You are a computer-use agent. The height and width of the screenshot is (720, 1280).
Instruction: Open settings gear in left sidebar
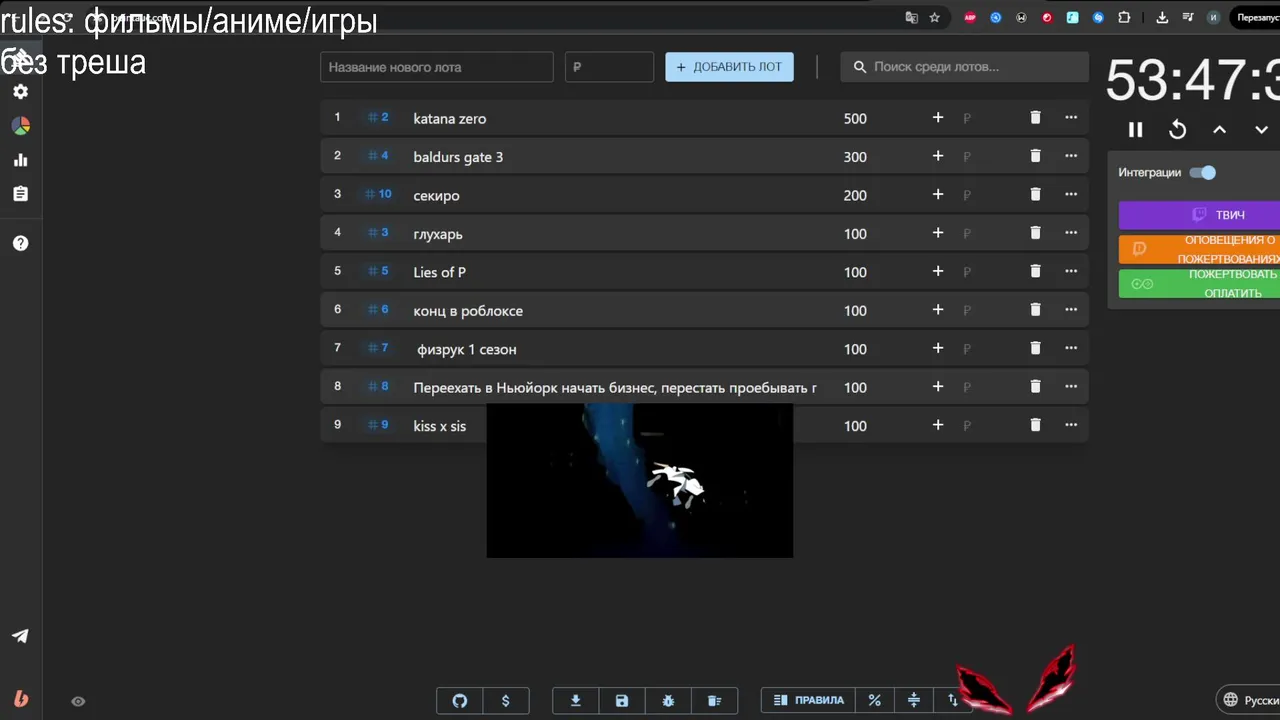coord(20,91)
